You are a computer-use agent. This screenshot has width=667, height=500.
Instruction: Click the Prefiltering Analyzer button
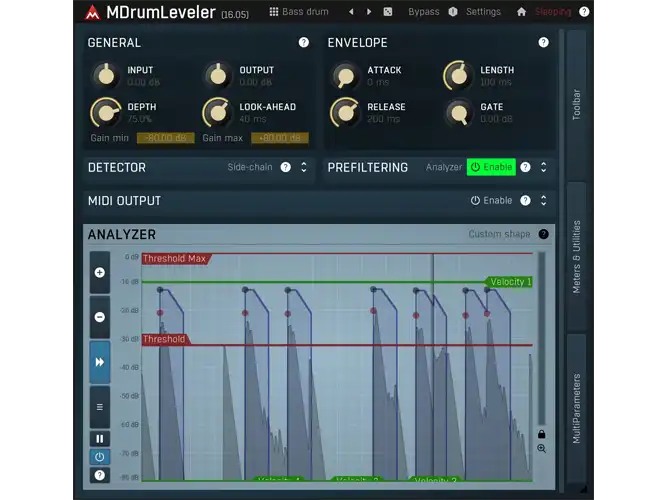pyautogui.click(x=444, y=167)
